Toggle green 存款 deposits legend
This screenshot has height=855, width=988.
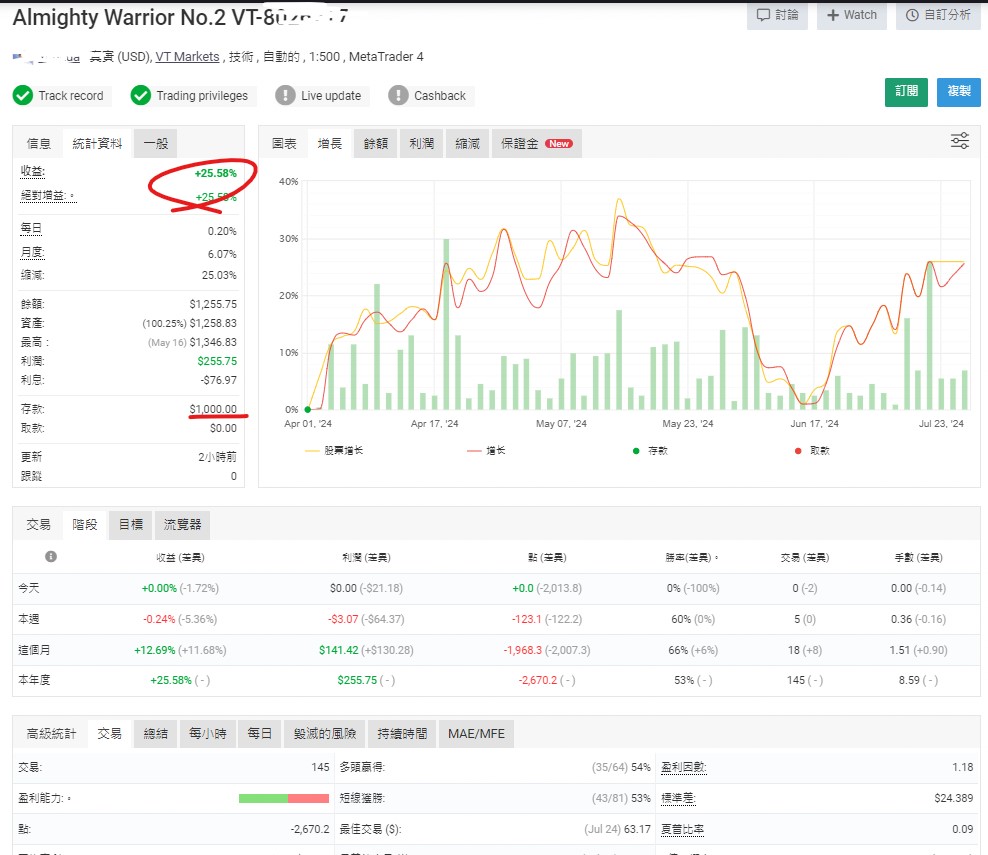click(x=650, y=450)
